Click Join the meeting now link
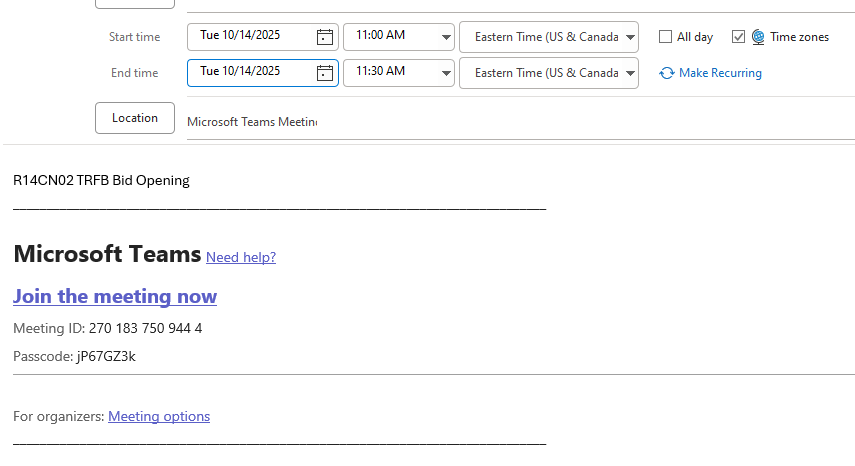The width and height of the screenshot is (855, 466). click(115, 296)
